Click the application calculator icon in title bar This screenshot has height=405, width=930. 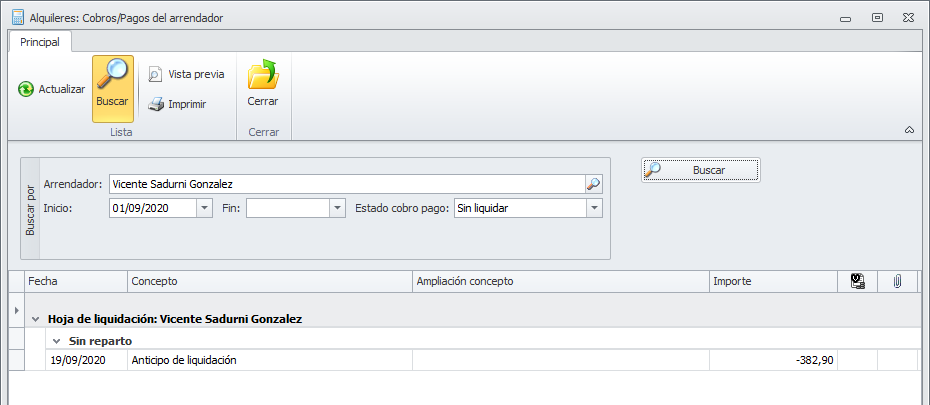coord(18,18)
